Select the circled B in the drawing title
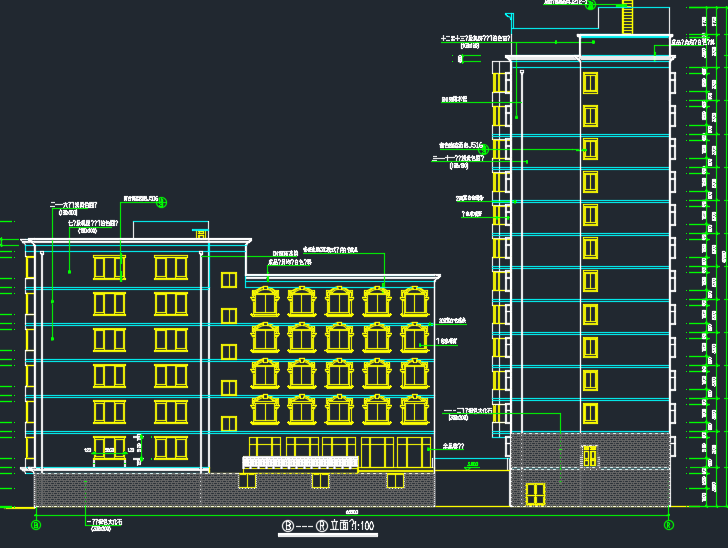Viewport: 728px width, 548px height. click(x=288, y=526)
